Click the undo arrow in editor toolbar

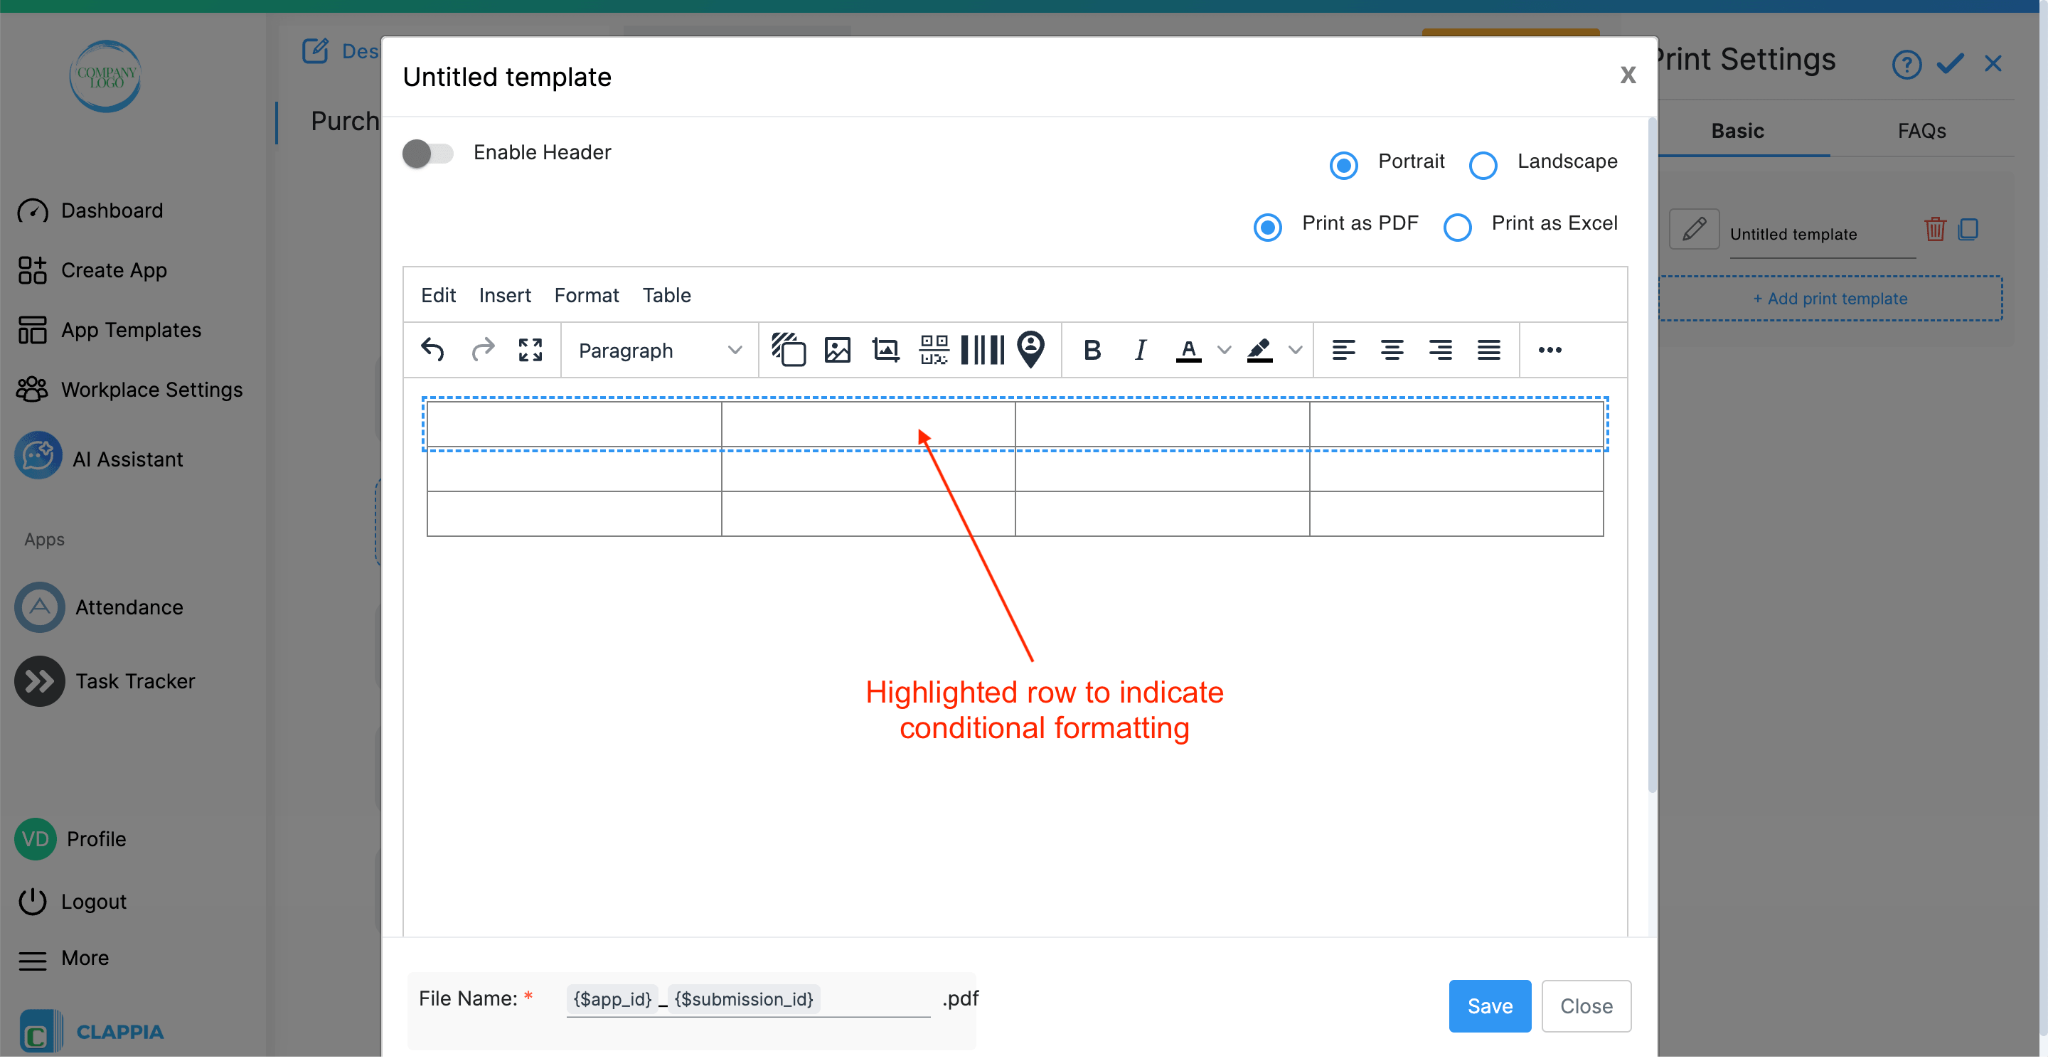tap(433, 350)
